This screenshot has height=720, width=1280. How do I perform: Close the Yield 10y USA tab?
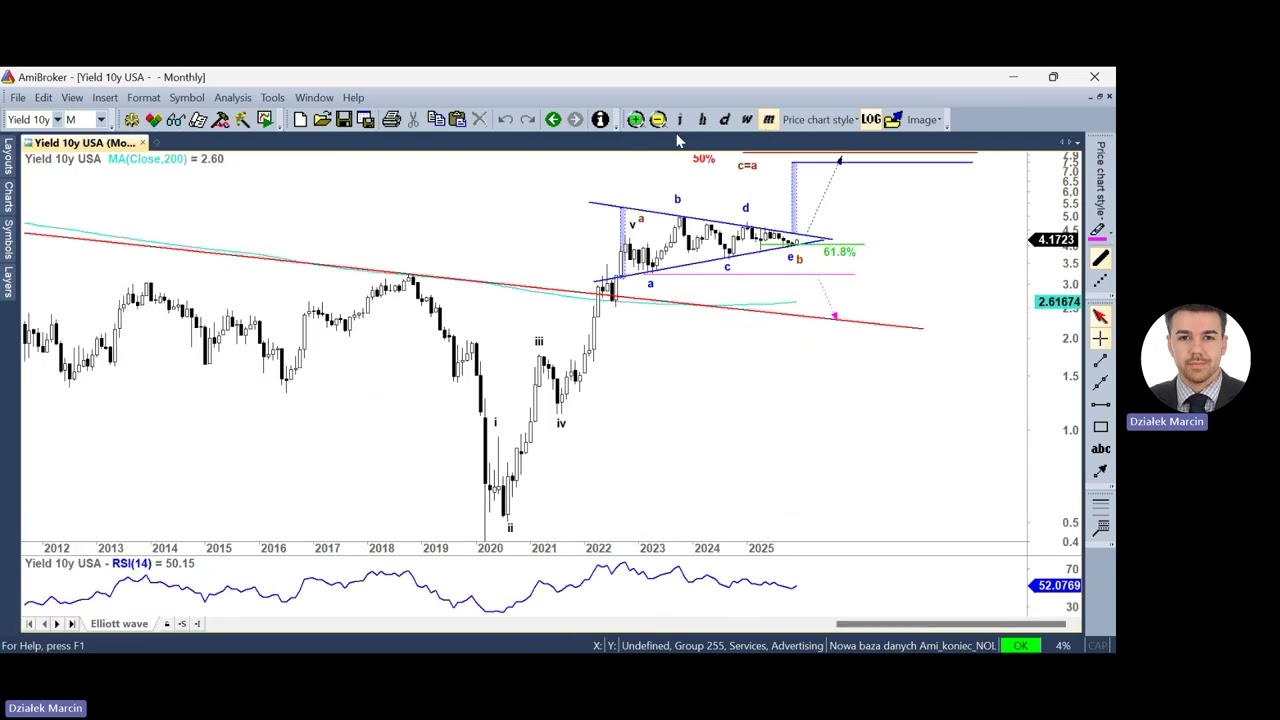pyautogui.click(x=142, y=143)
